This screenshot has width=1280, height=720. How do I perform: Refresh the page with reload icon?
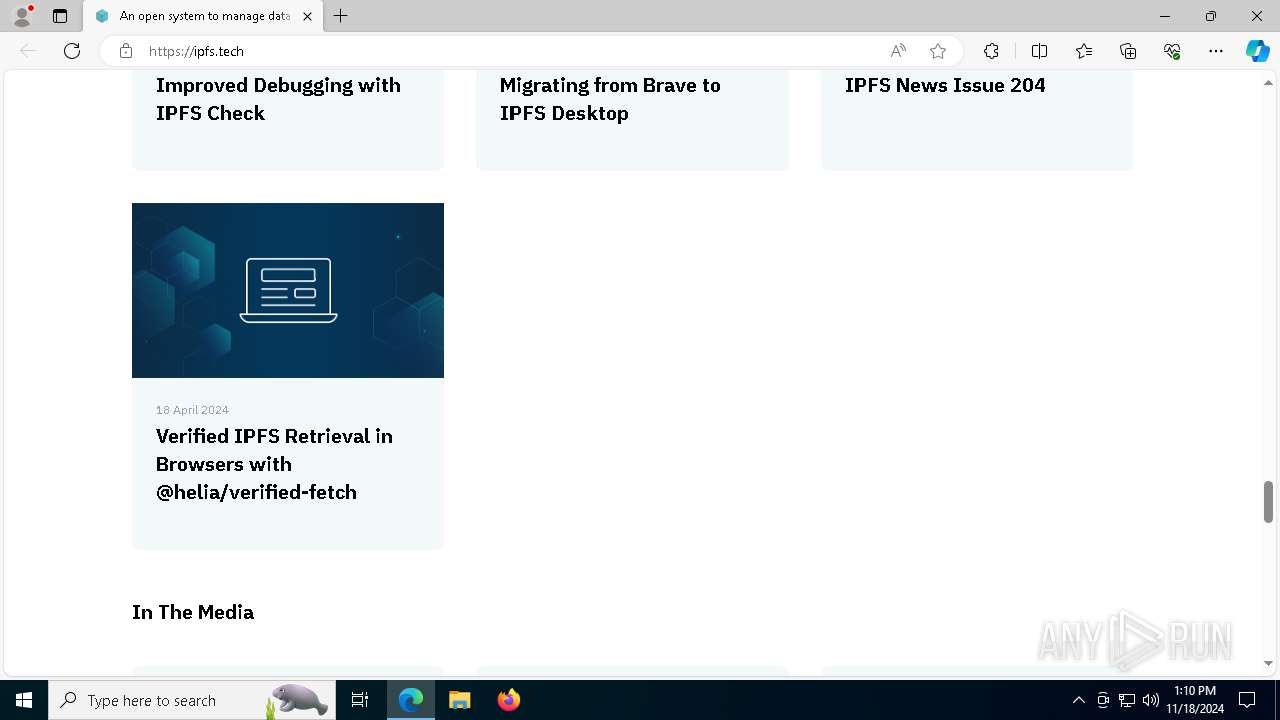(72, 51)
